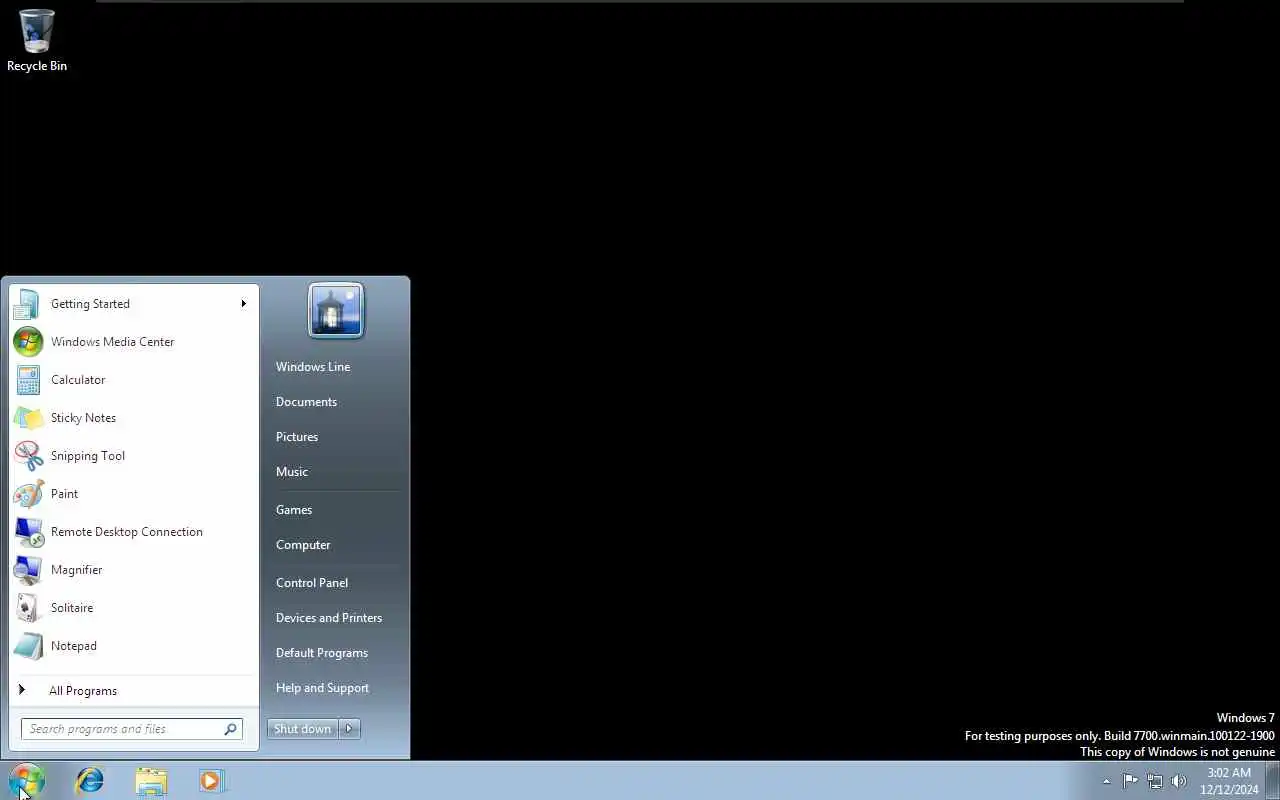Show hidden tray icons arrow
1280x800 pixels.
(x=1106, y=781)
